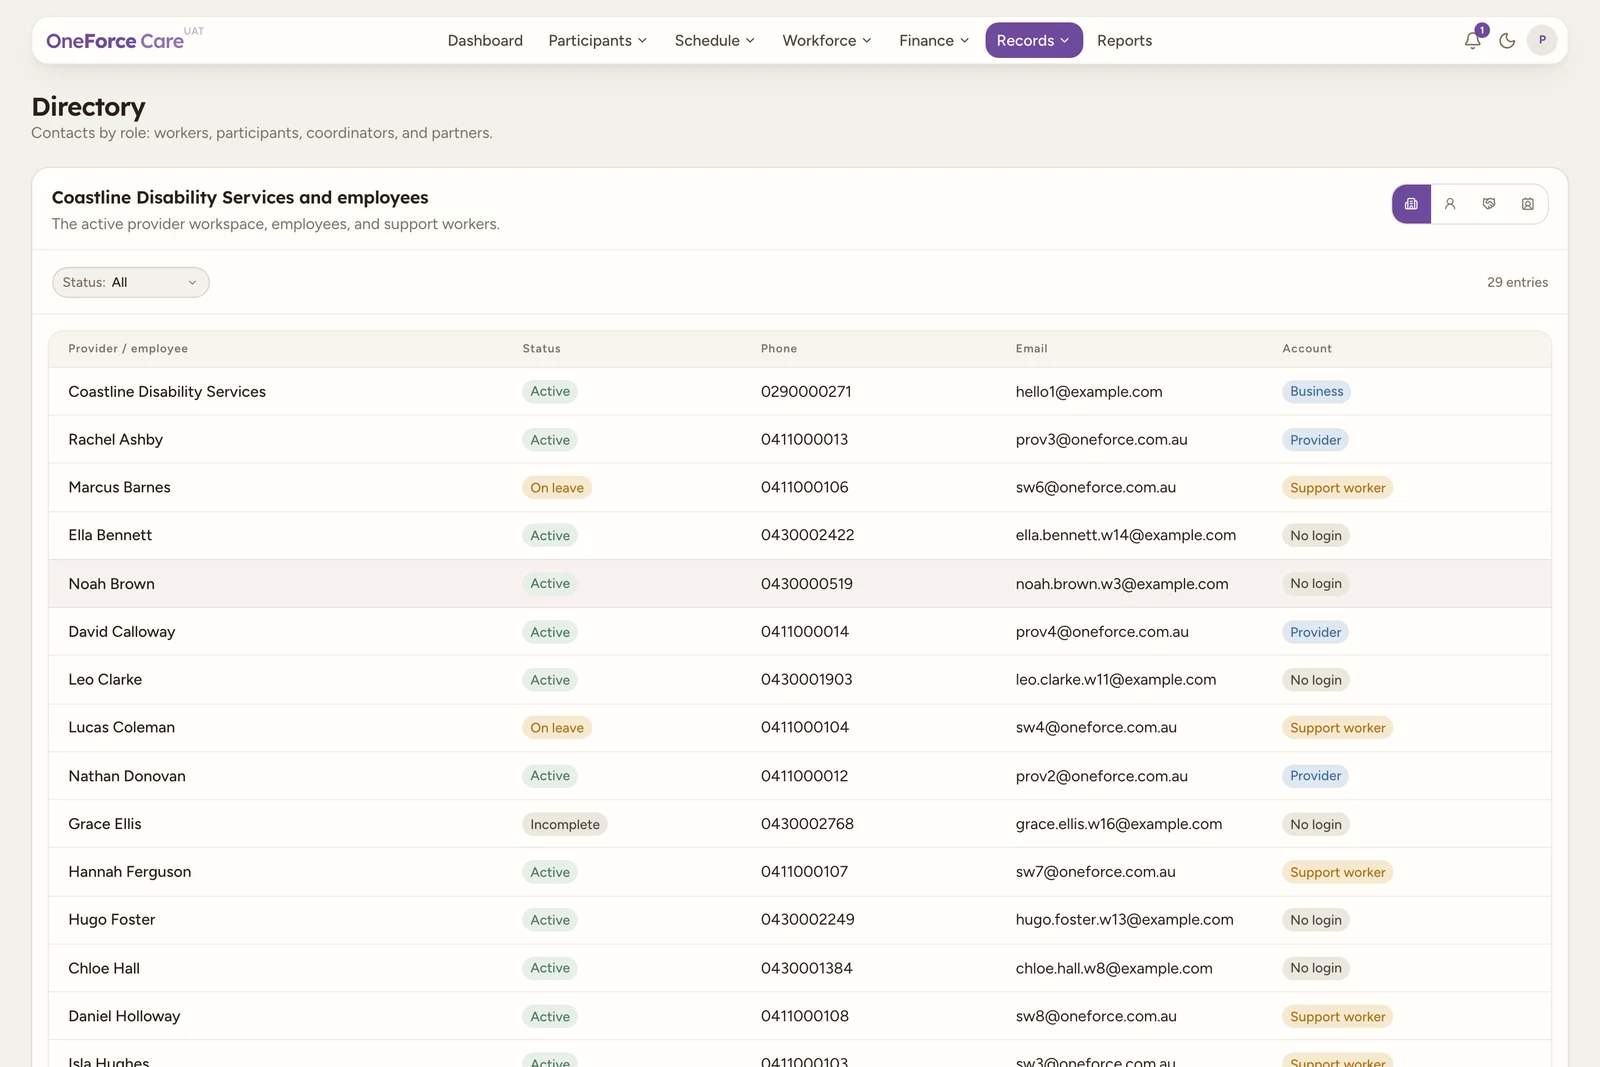Click the Provider / employee column header
This screenshot has width=1600, height=1067.
coord(128,349)
